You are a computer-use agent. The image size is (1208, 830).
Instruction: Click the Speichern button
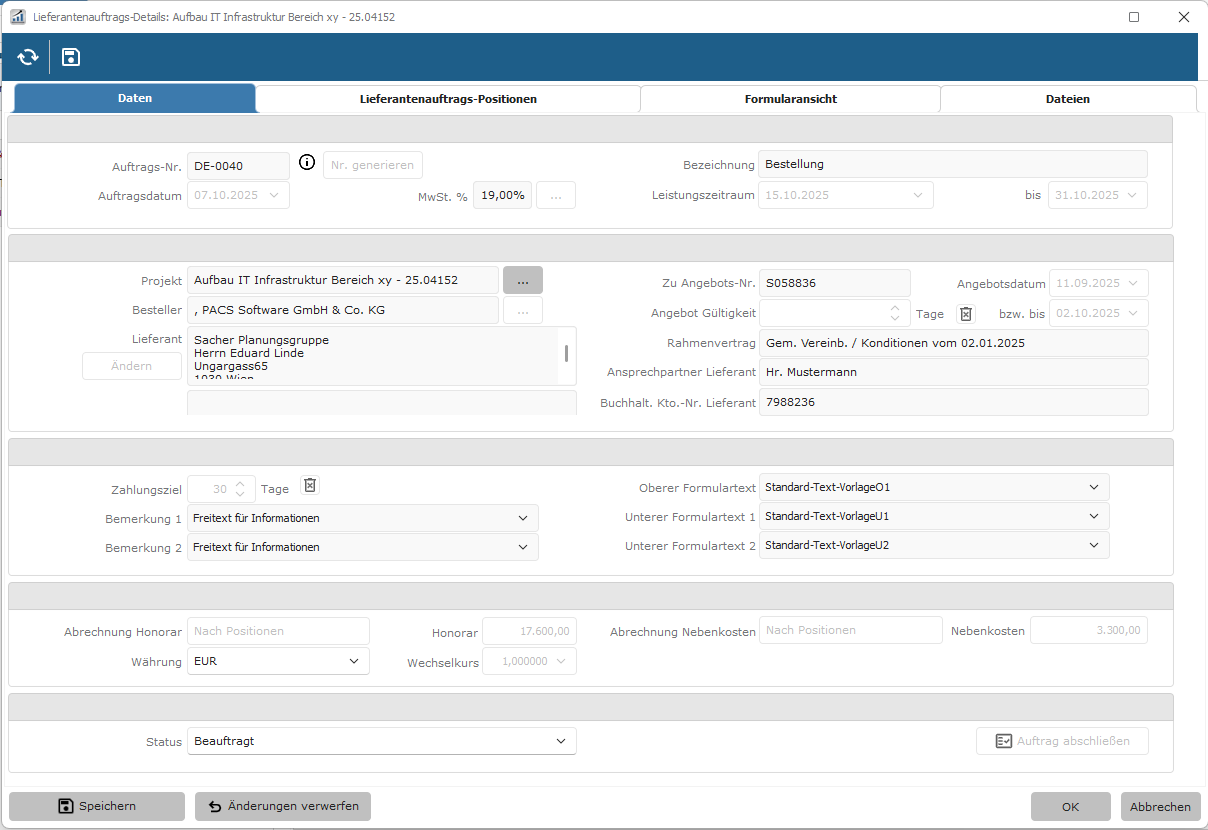click(97, 806)
